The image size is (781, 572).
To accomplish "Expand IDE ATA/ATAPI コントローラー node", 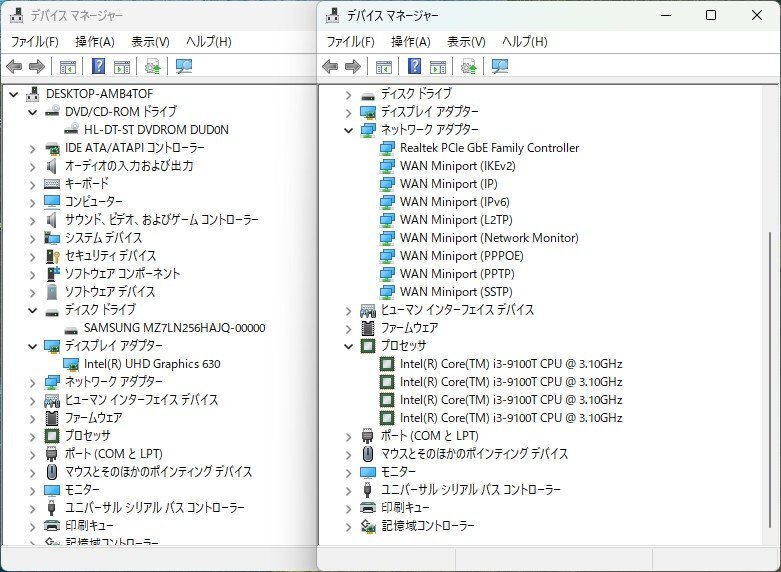I will pos(33,148).
